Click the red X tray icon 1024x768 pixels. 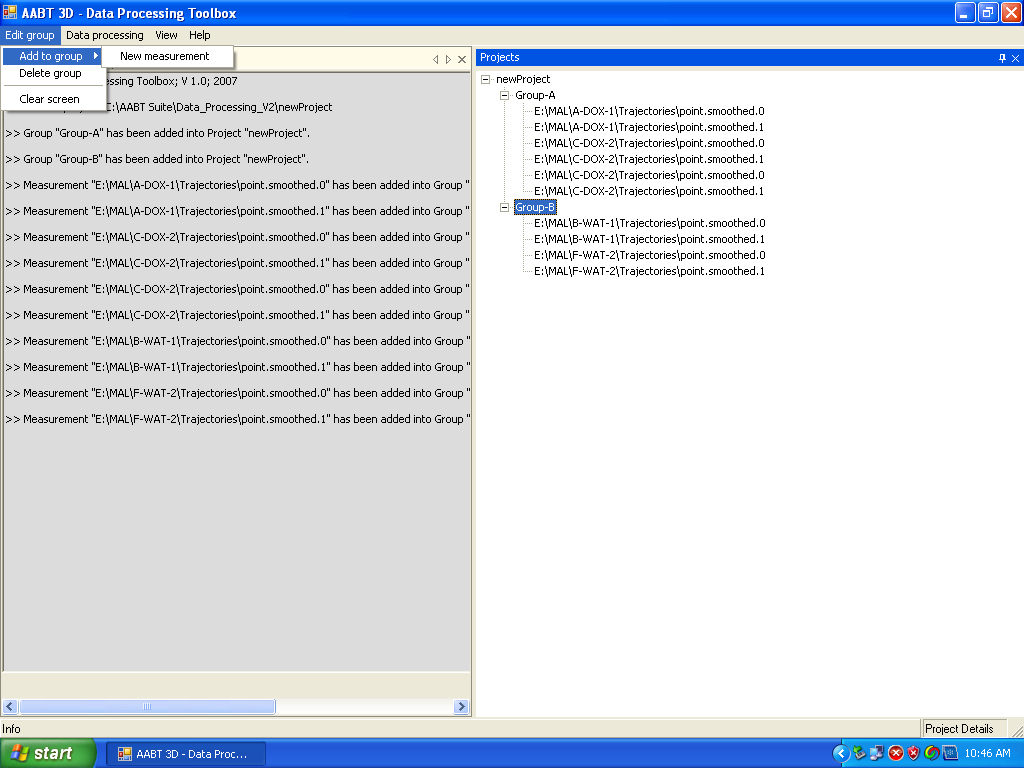pyautogui.click(x=896, y=754)
